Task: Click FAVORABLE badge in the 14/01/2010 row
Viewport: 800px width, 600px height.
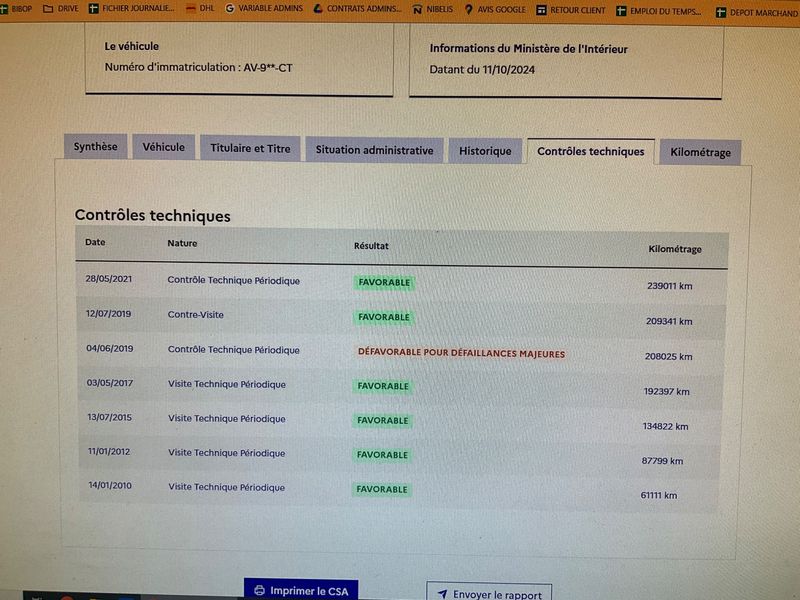Action: coord(382,489)
